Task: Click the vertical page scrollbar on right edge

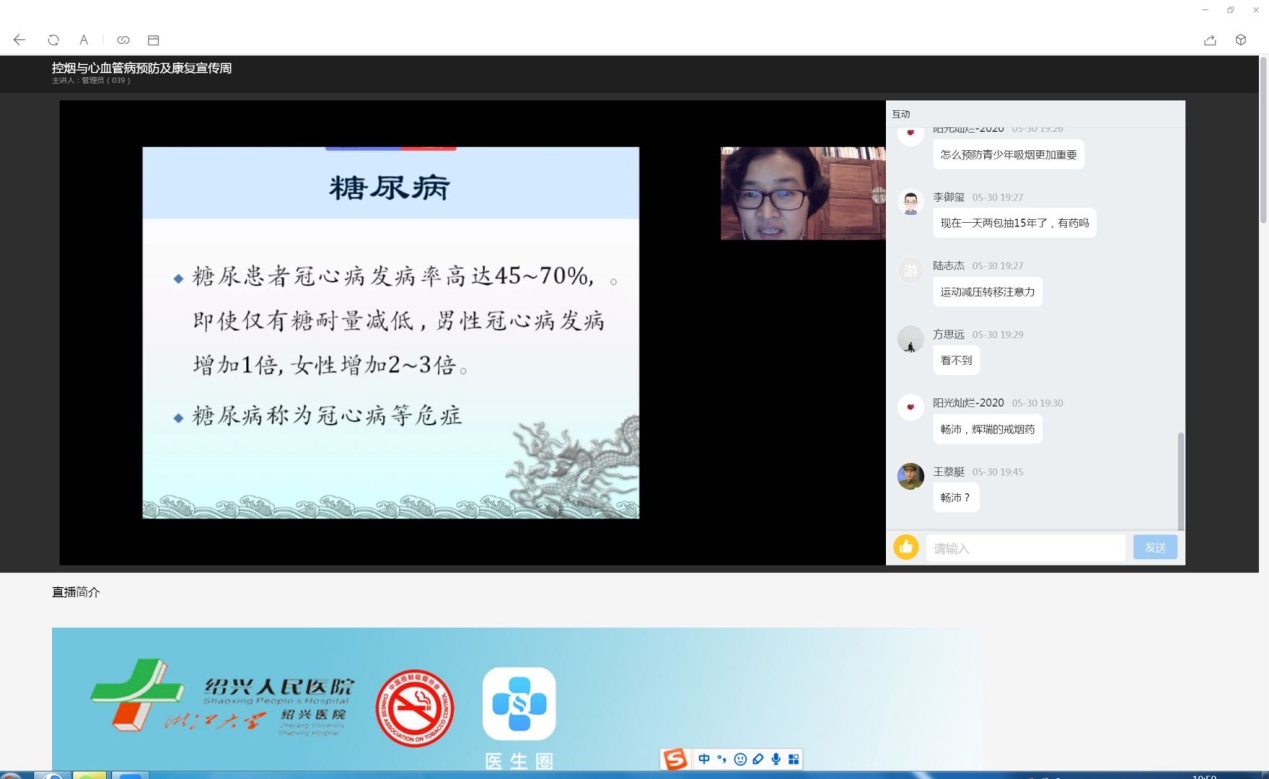Action: (1263, 140)
